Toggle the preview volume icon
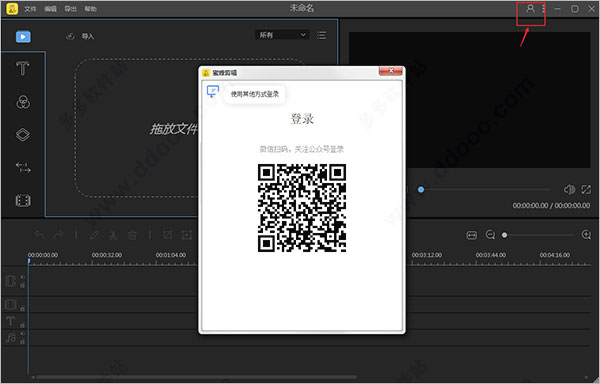The image size is (600, 384). pyautogui.click(x=569, y=189)
